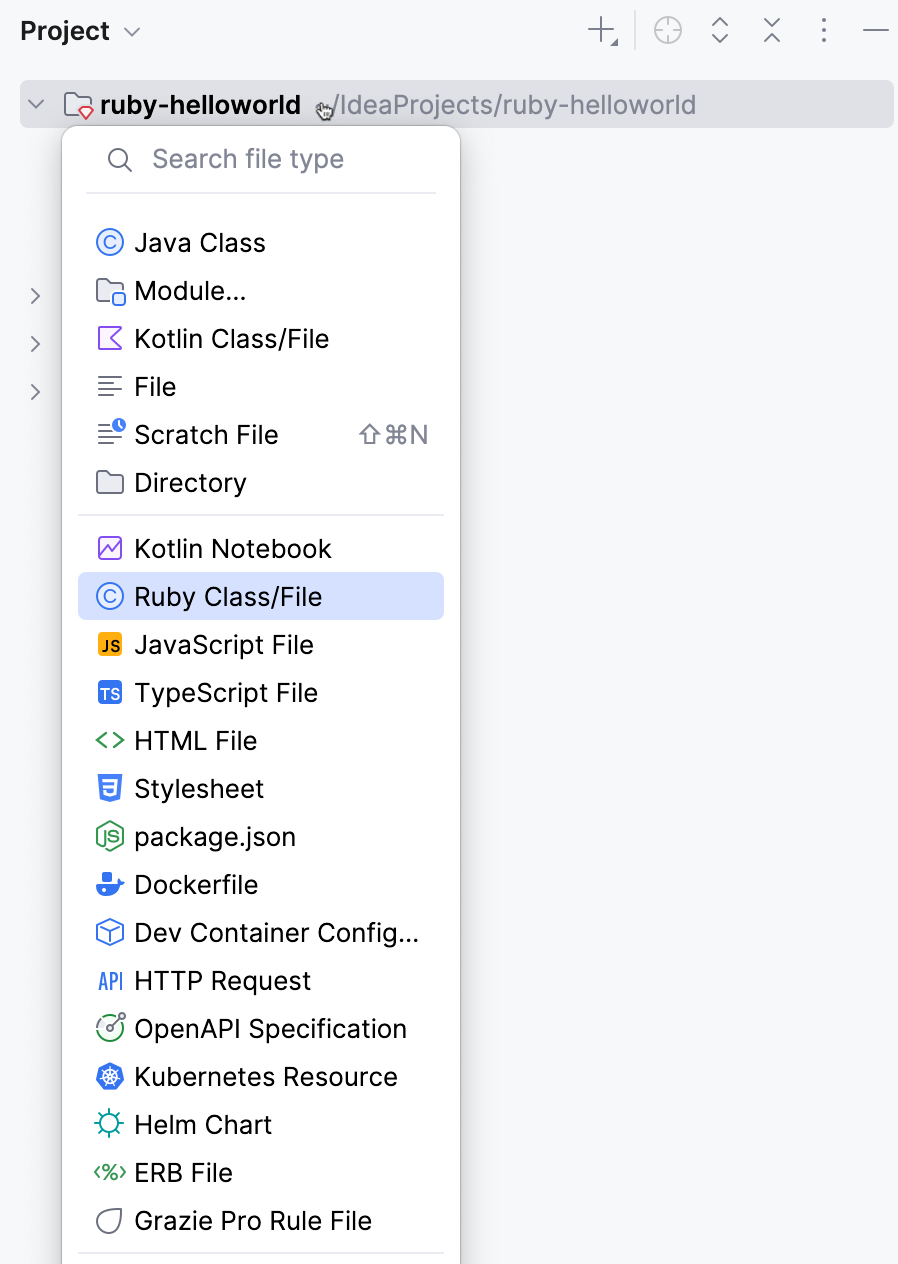Viewport: 898px width, 1264px height.
Task: Choose Kotlin Notebook in the new file menu
Action: [x=232, y=548]
